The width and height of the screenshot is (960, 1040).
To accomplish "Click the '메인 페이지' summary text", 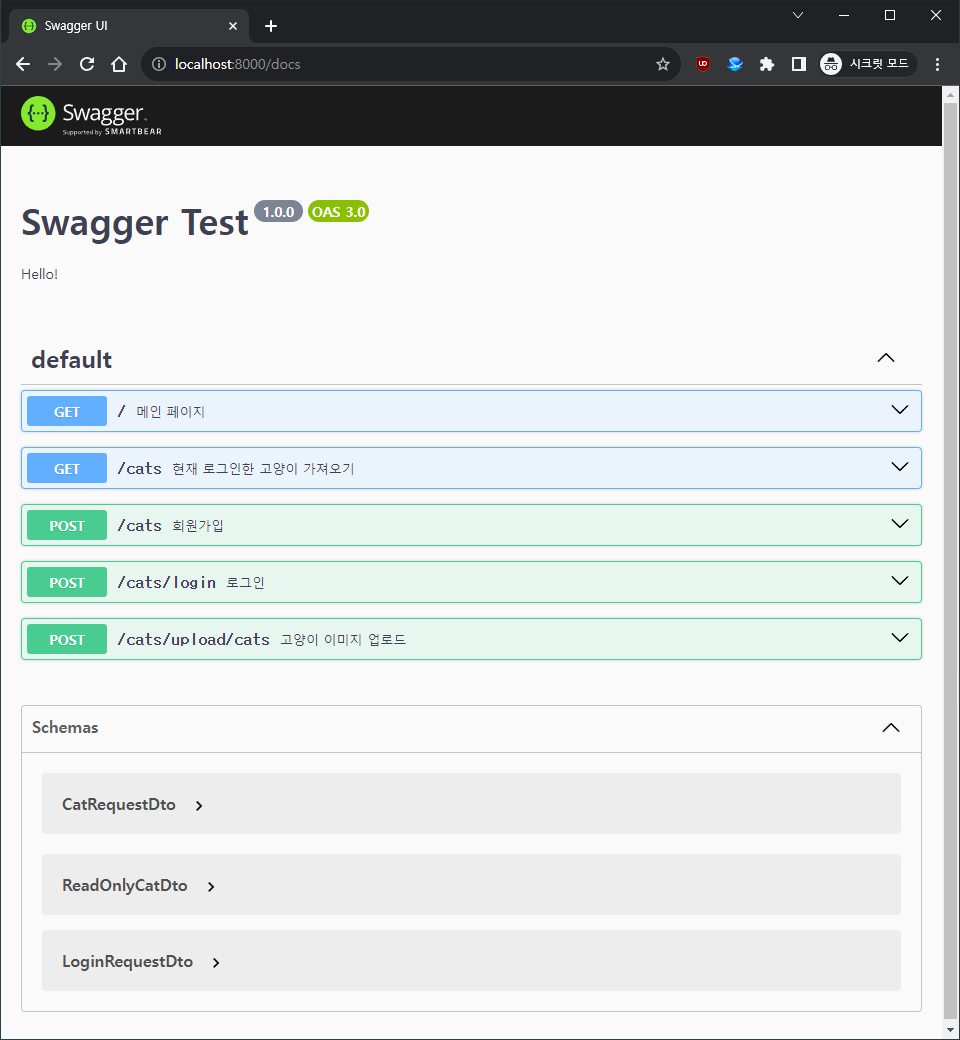I will coord(171,411).
